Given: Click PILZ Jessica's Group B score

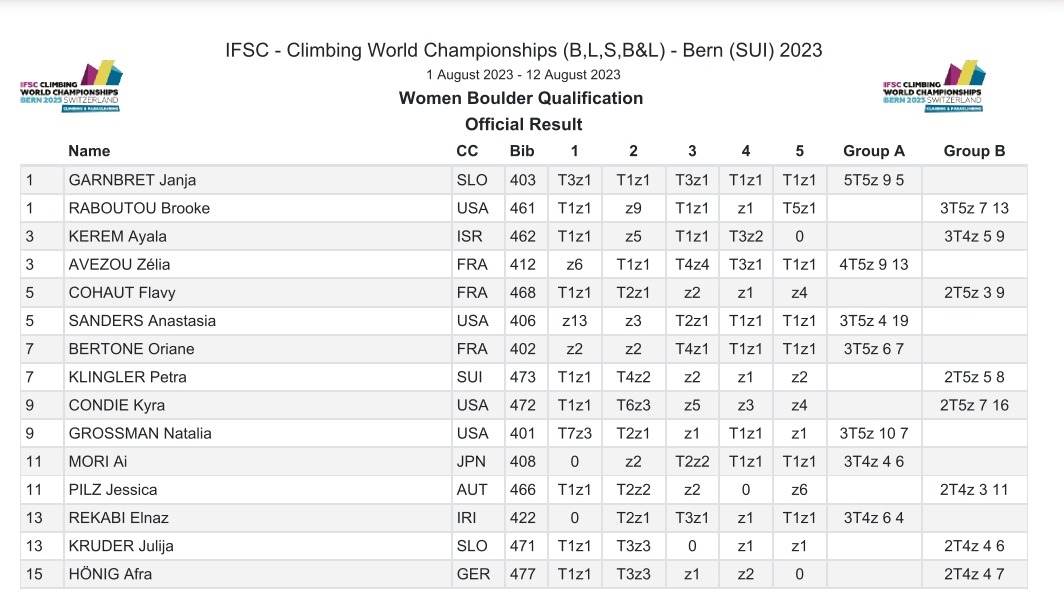Looking at the screenshot, I should click(x=973, y=490).
